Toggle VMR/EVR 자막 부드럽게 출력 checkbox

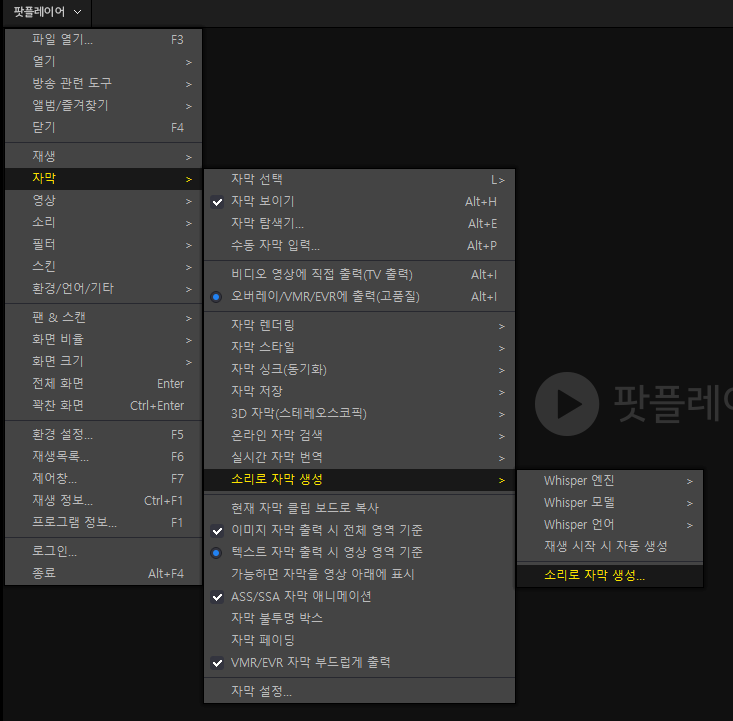[359, 663]
